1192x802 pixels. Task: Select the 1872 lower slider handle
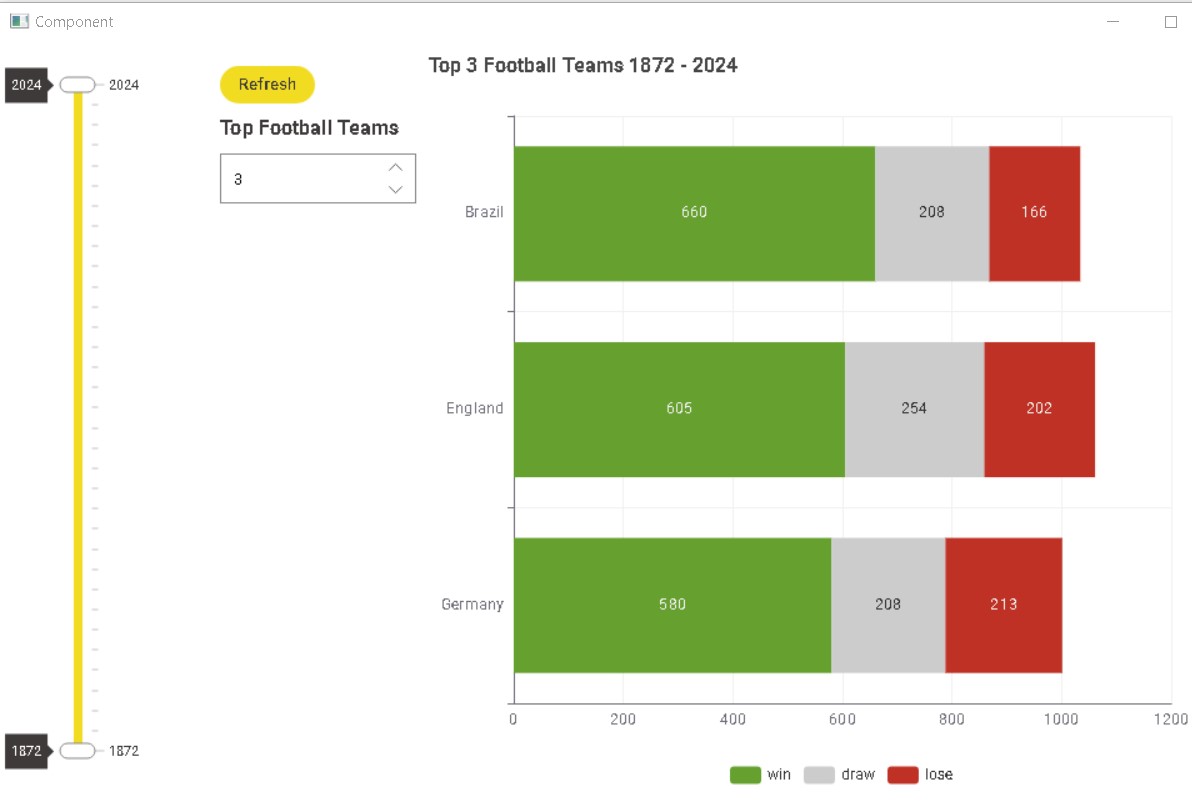(78, 751)
